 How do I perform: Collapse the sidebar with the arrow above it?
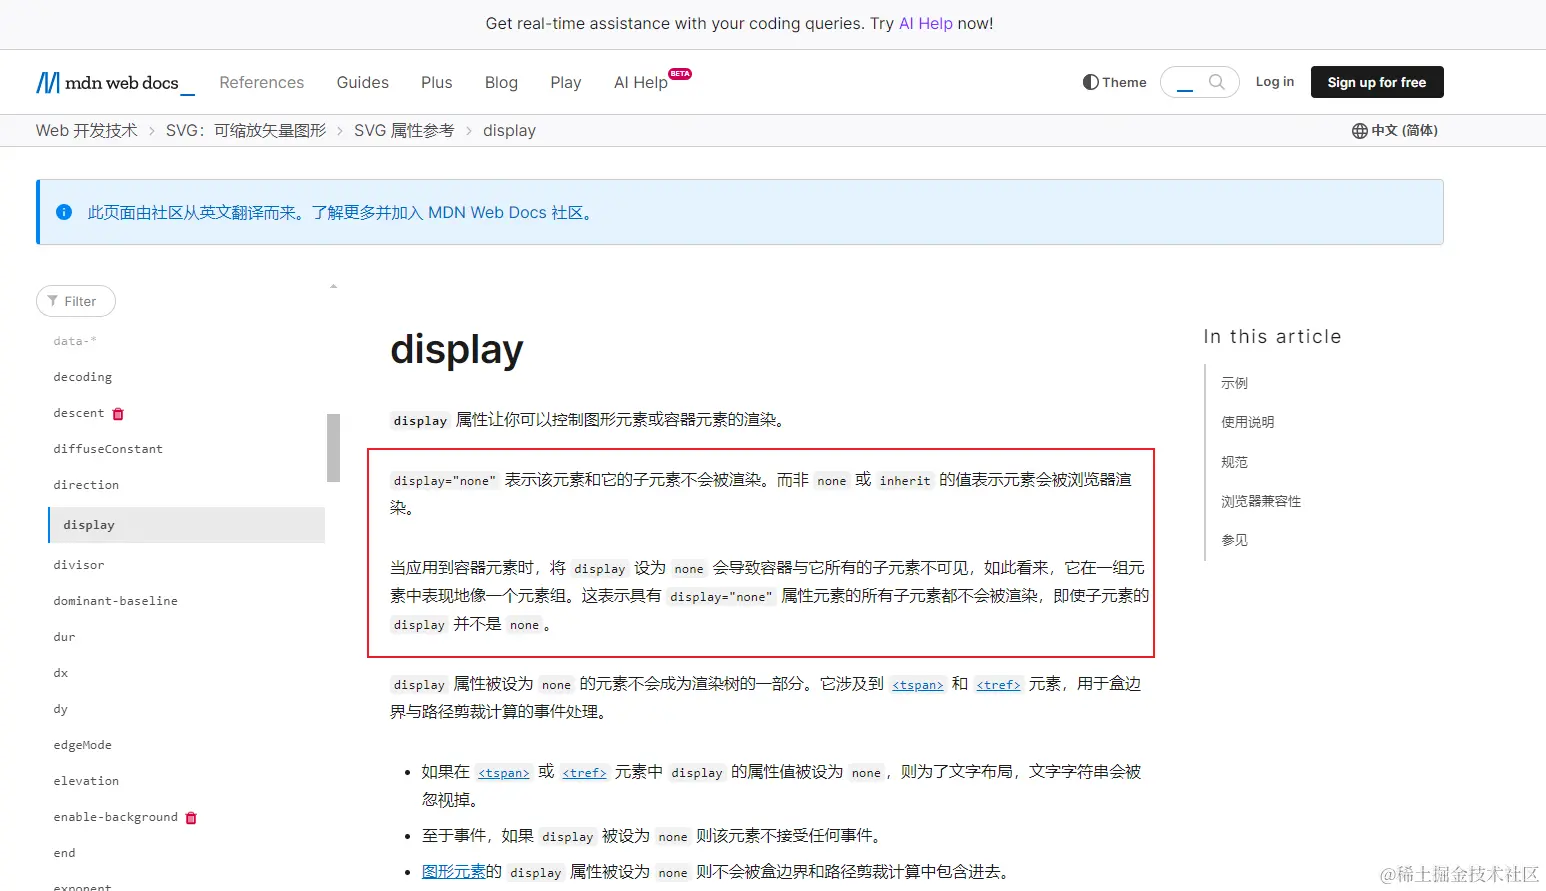coord(333,285)
